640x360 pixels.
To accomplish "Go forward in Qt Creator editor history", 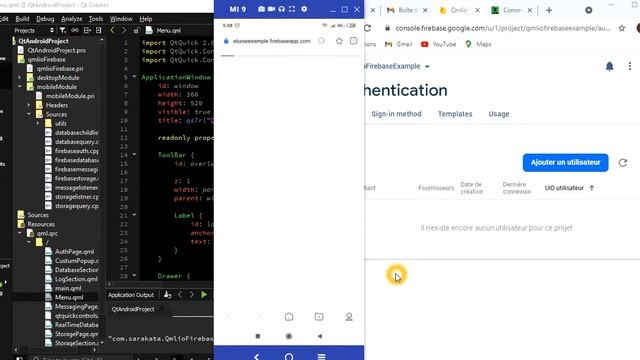I will [x=124, y=30].
